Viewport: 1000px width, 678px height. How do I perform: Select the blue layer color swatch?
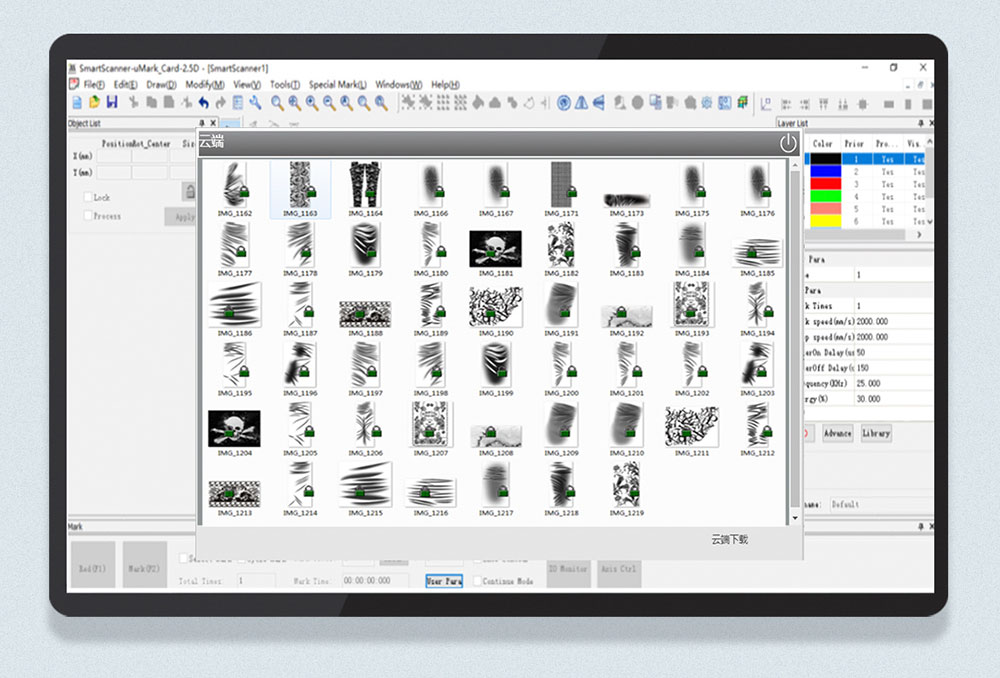tap(824, 171)
